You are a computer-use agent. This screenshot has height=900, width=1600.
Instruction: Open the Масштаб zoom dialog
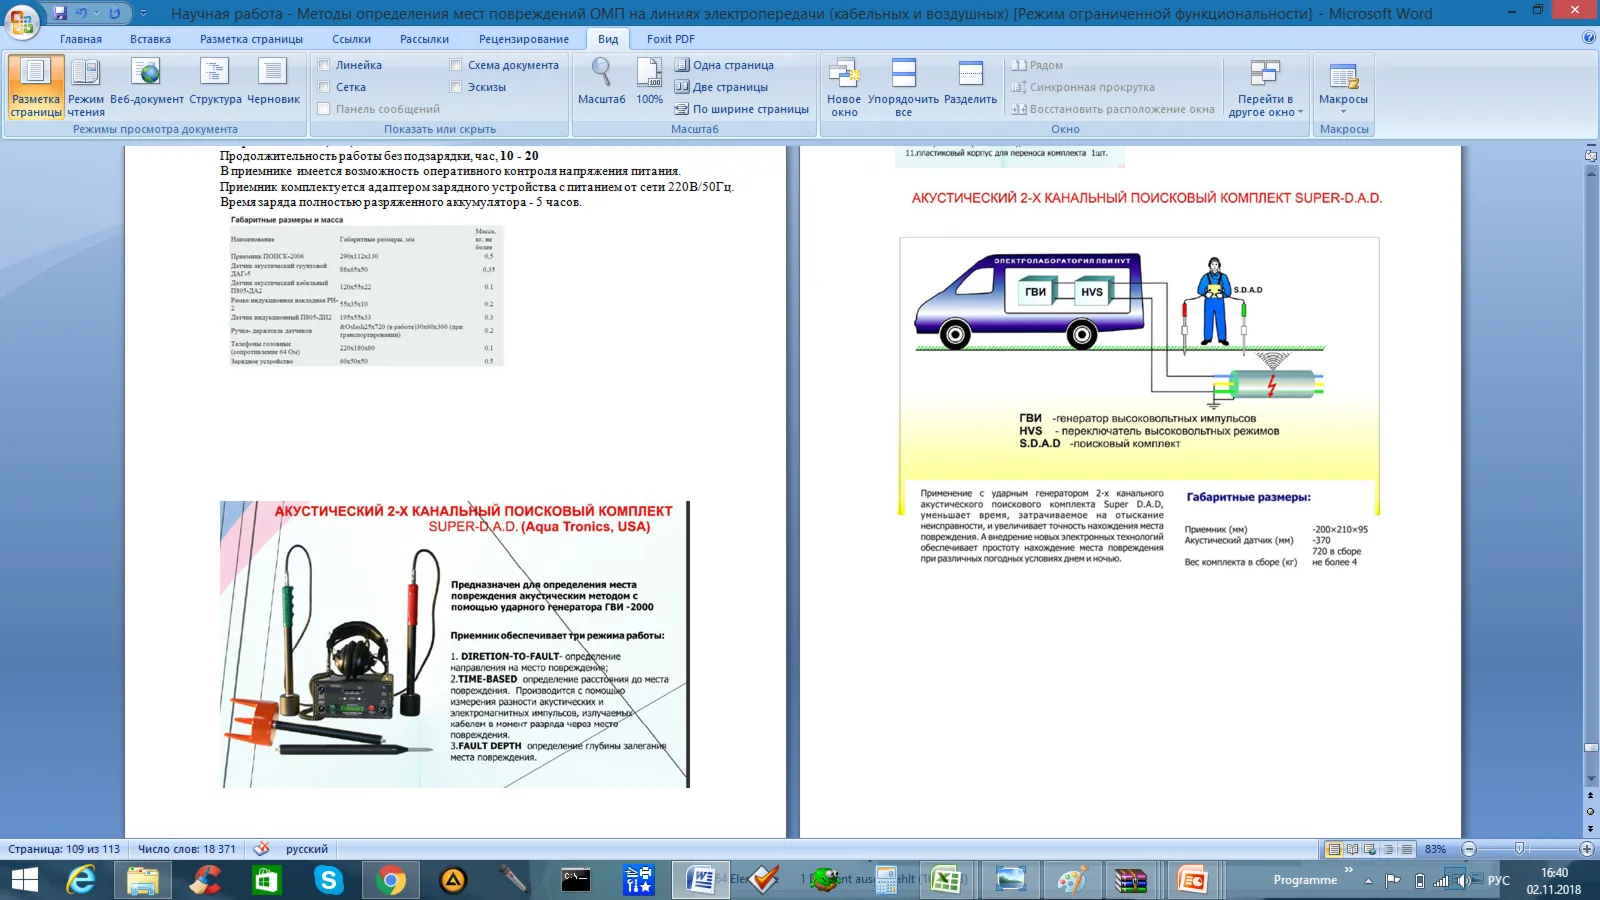pyautogui.click(x=602, y=82)
